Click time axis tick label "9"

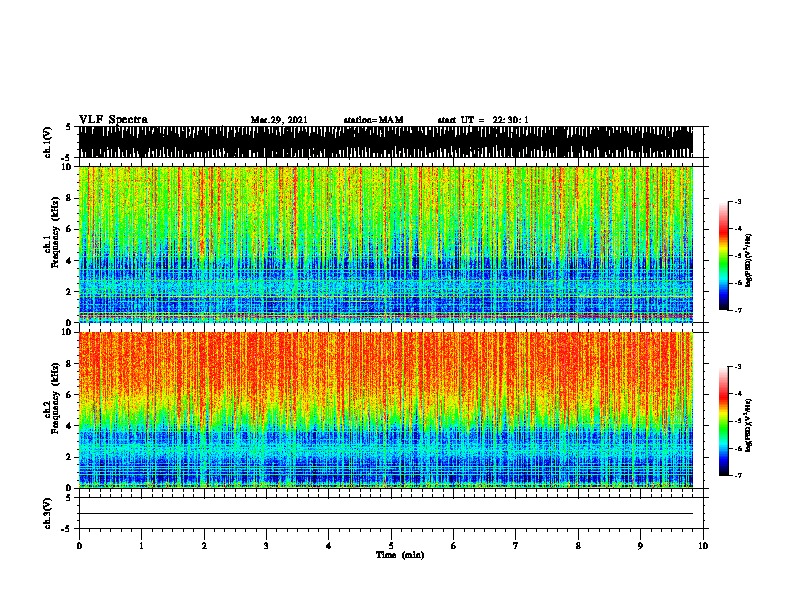coord(640,546)
